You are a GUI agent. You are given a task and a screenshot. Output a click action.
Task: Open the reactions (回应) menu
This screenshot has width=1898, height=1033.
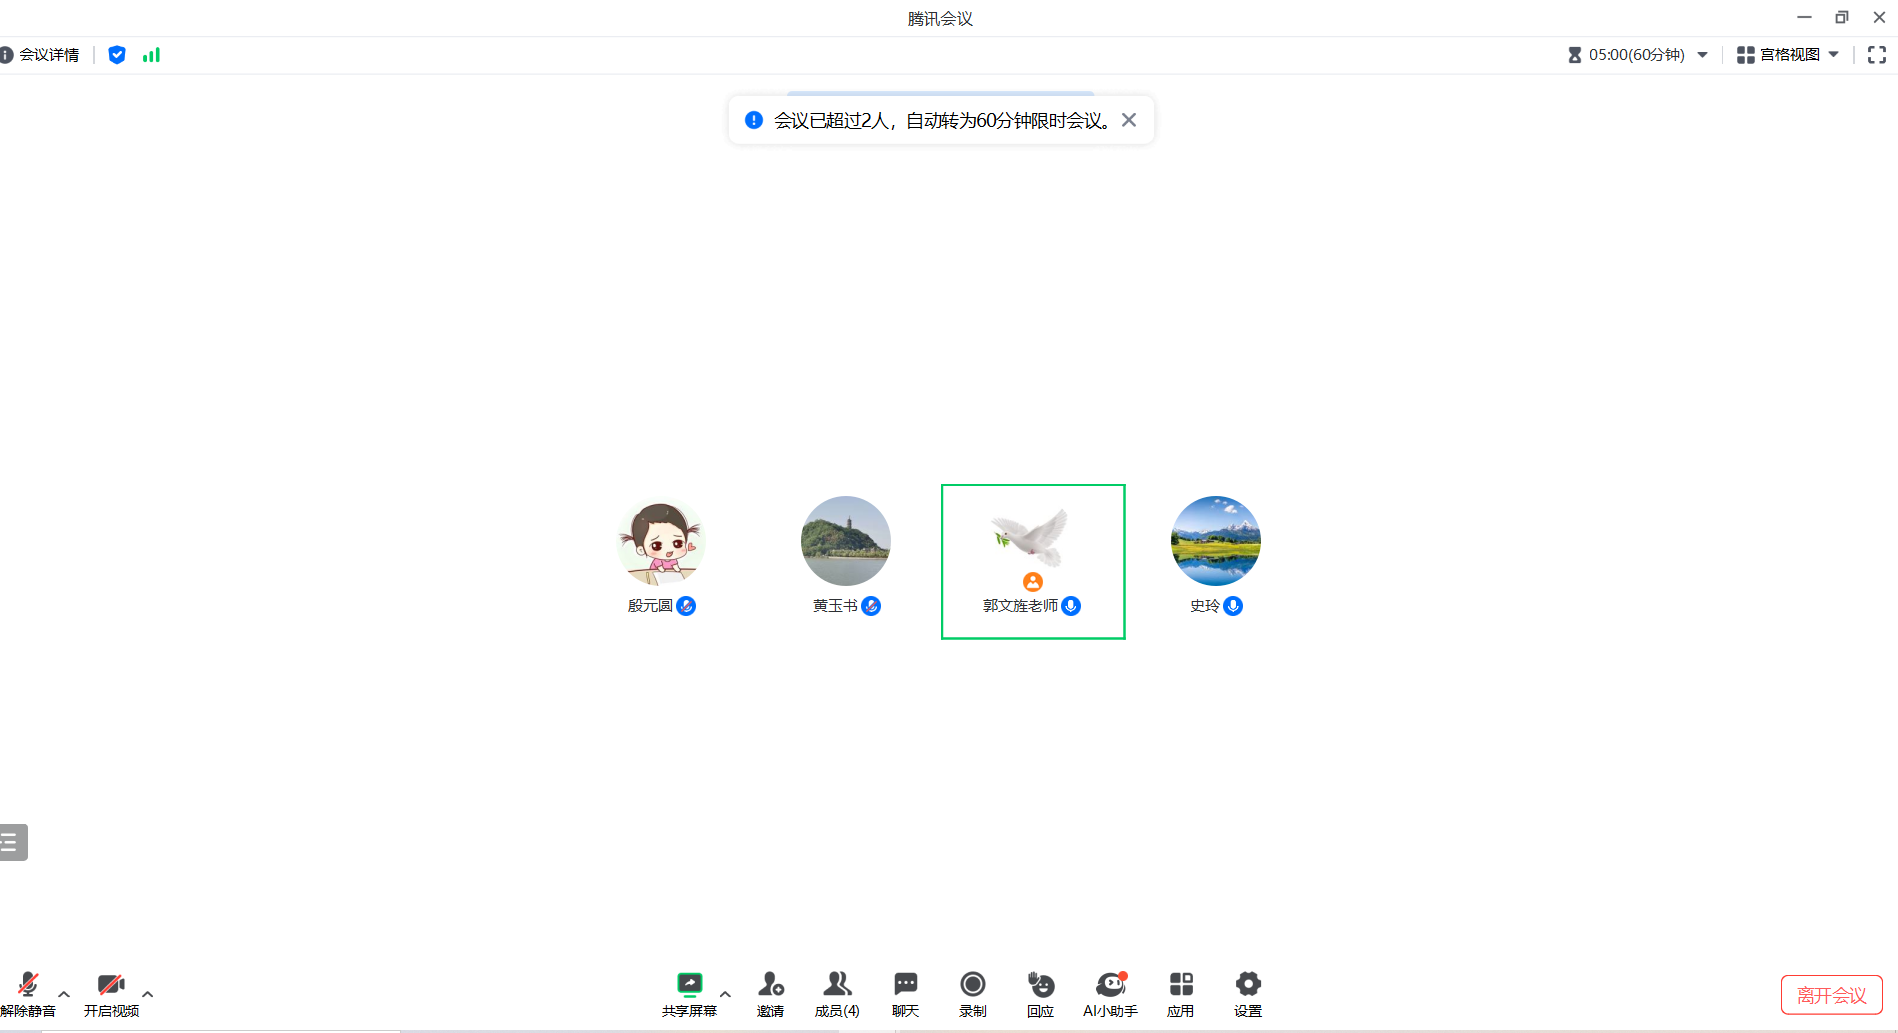1040,994
